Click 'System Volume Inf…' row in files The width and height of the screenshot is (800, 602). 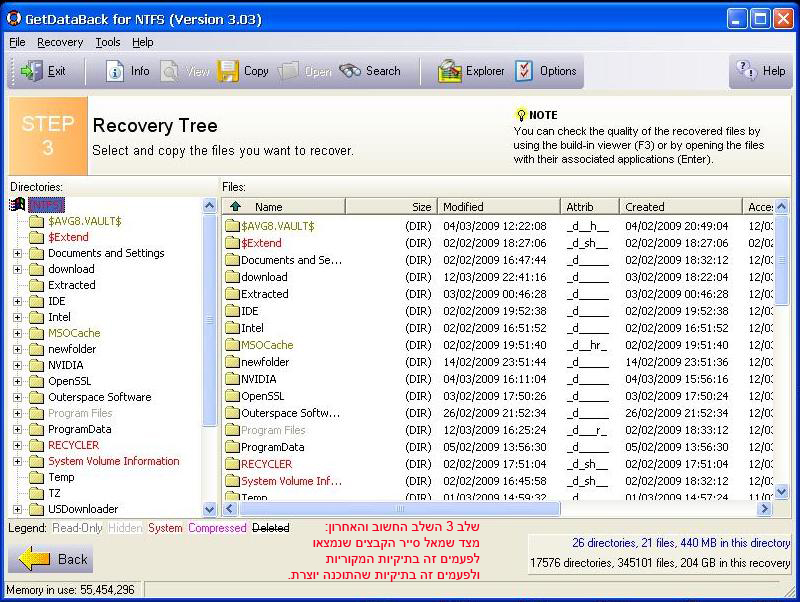coord(498,481)
